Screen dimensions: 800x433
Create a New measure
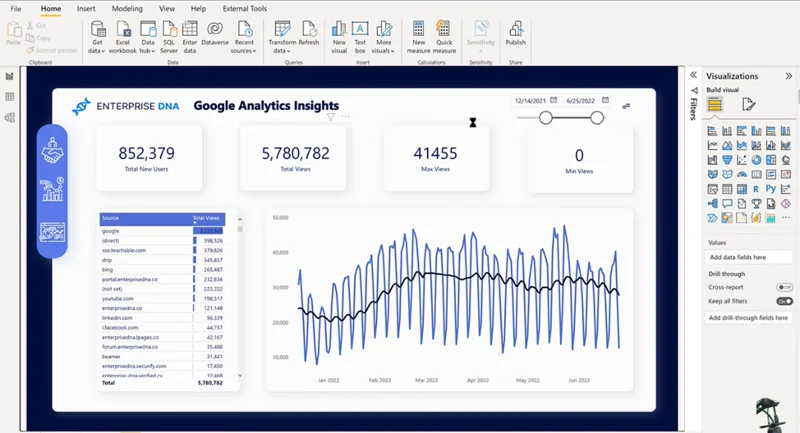pos(418,37)
